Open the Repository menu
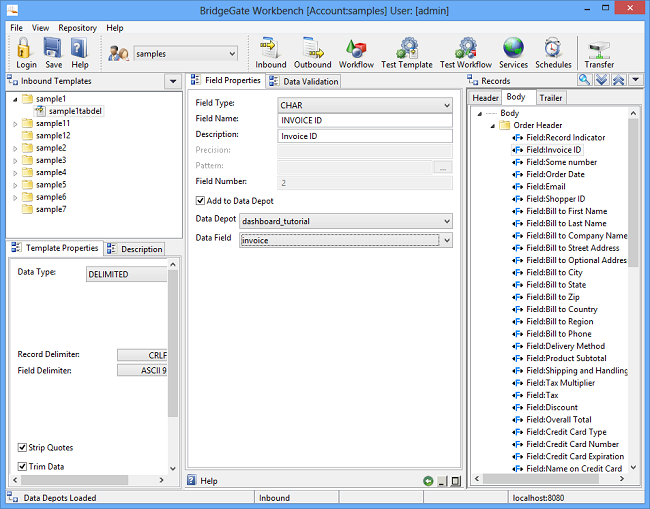 78,28
